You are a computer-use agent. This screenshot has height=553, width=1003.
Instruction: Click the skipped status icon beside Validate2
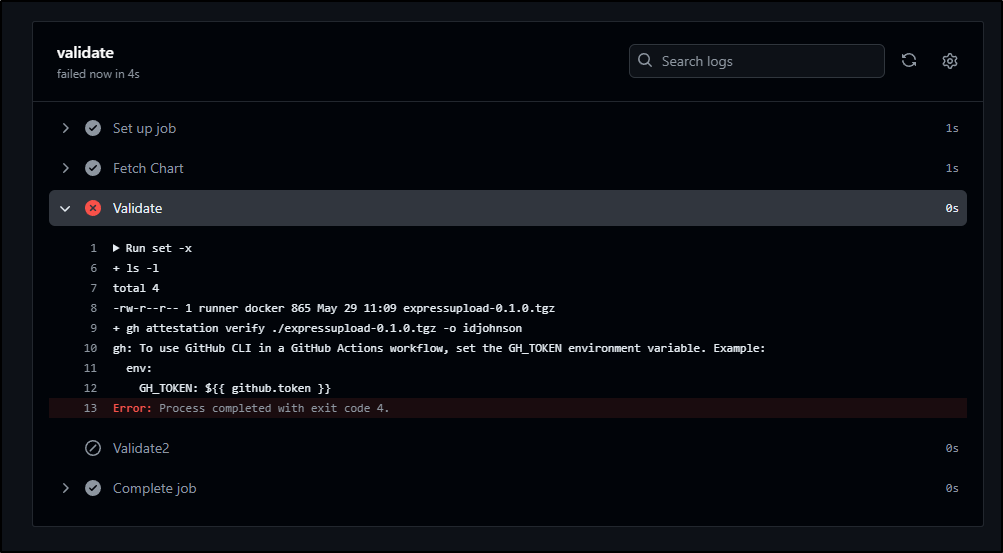click(93, 448)
